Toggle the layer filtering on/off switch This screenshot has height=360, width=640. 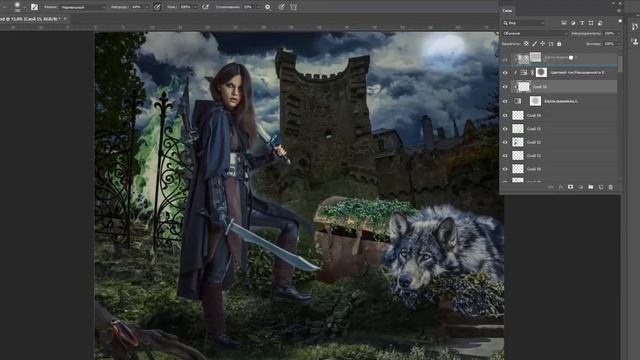pos(620,21)
